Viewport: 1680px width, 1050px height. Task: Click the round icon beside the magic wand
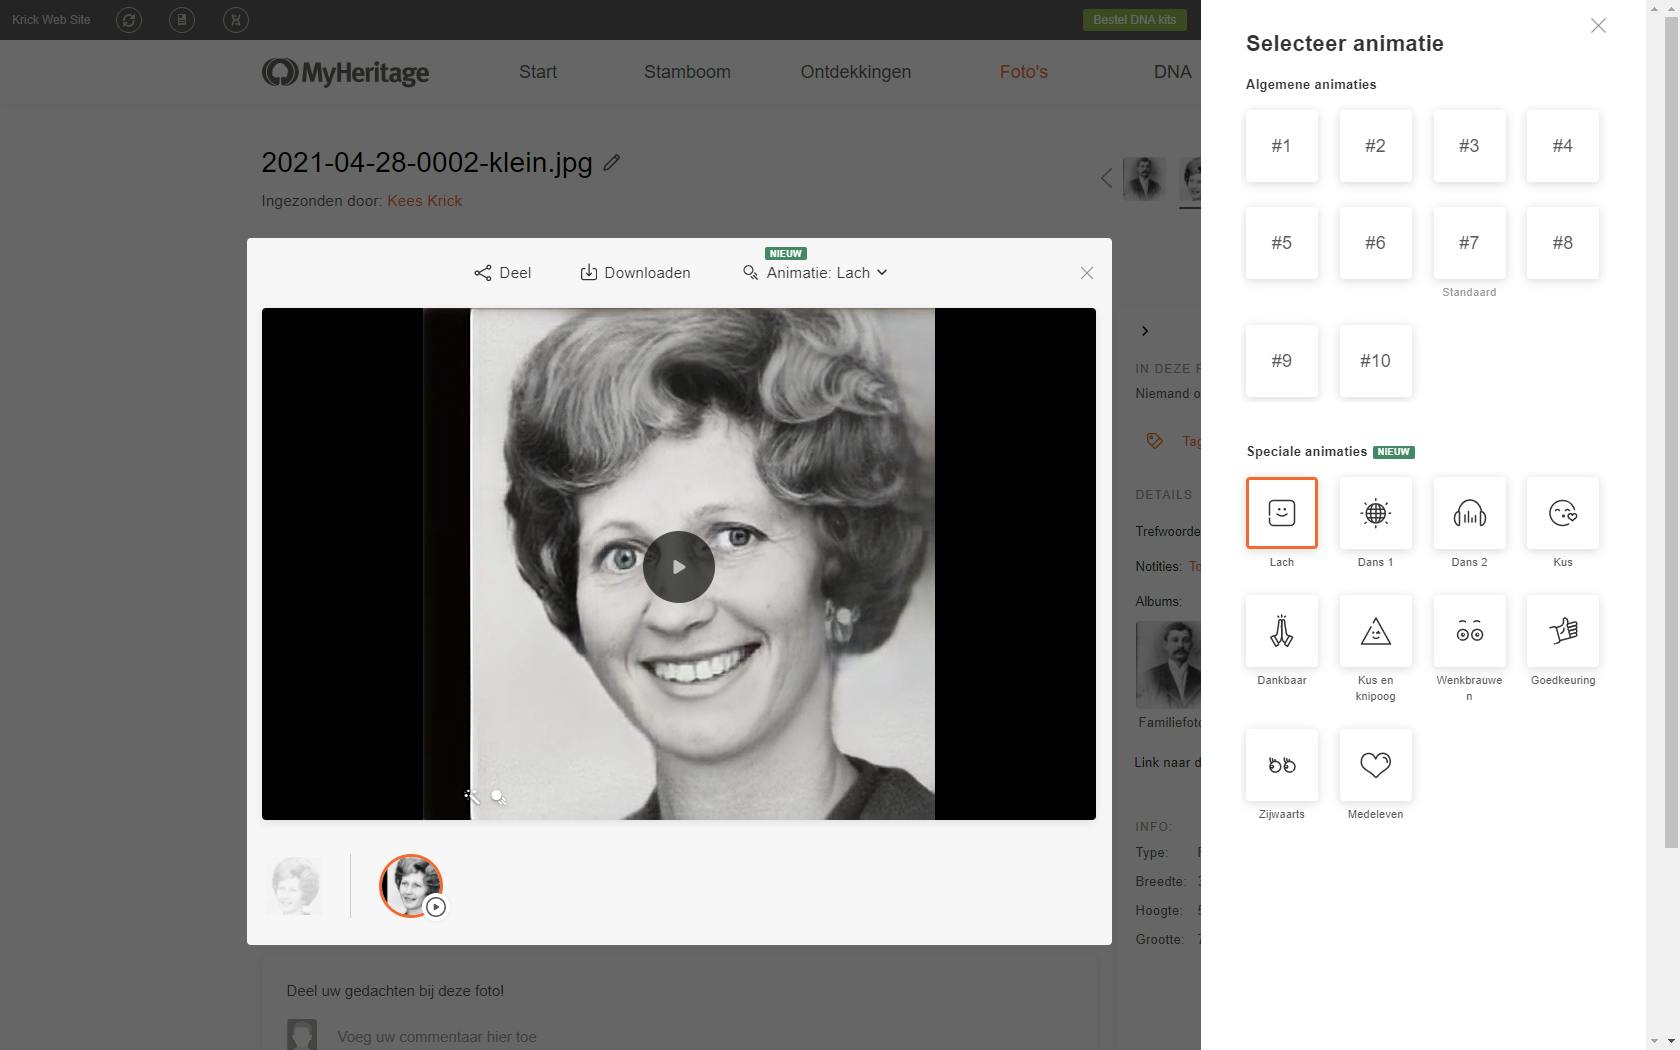coord(498,796)
